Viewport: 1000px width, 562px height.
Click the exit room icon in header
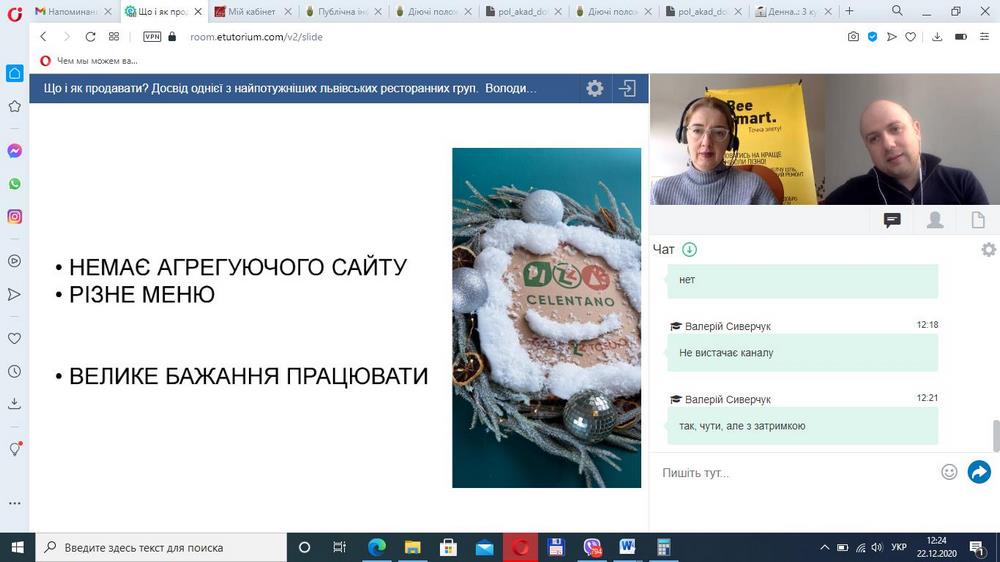627,88
